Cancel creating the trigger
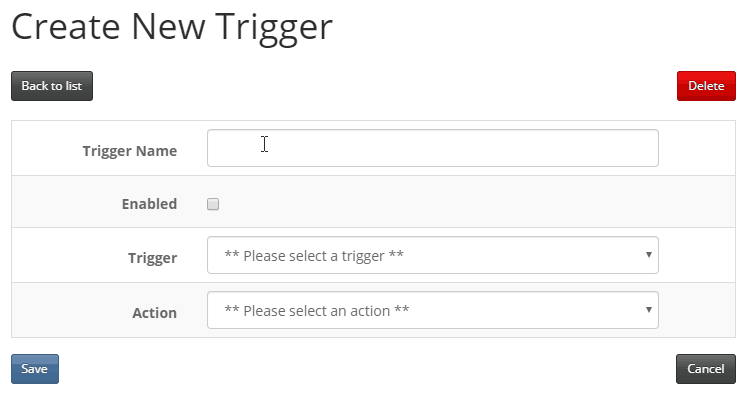This screenshot has width=753, height=401. pos(705,369)
